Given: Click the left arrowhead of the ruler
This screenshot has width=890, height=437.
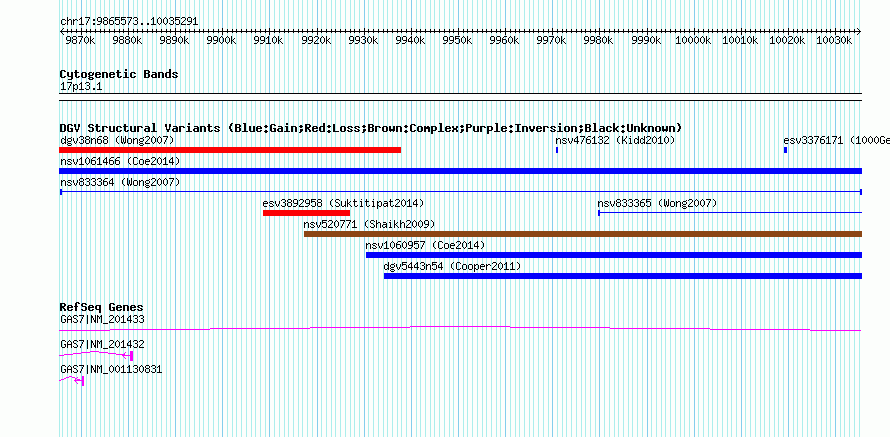Looking at the screenshot, I should 61,31.
